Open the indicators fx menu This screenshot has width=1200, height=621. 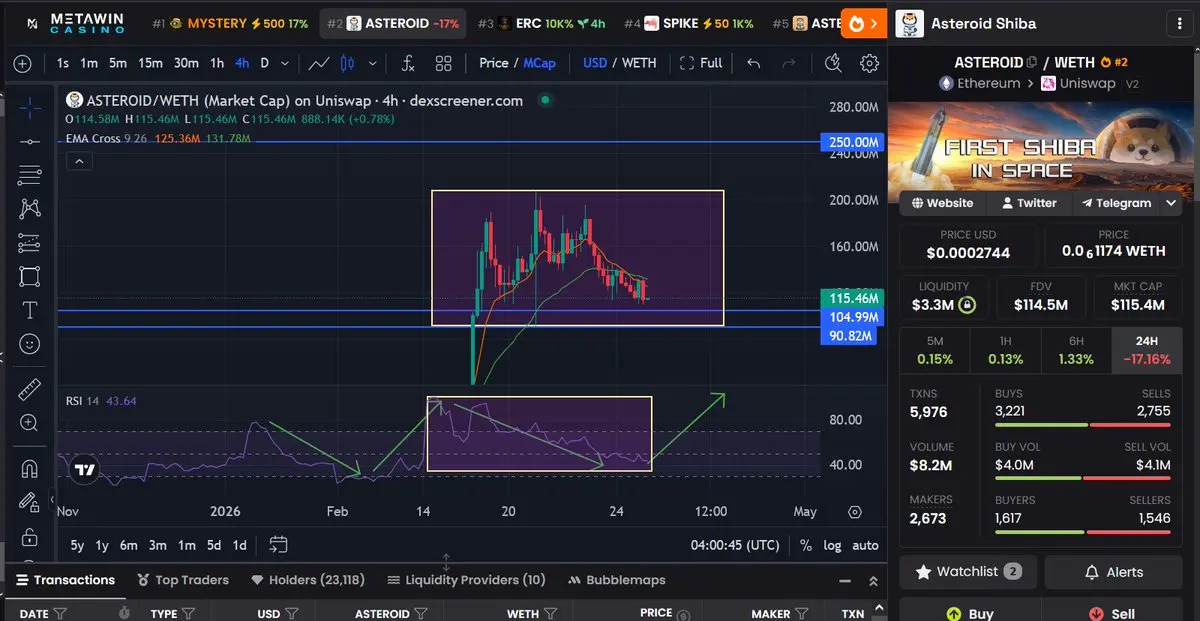(x=408, y=63)
